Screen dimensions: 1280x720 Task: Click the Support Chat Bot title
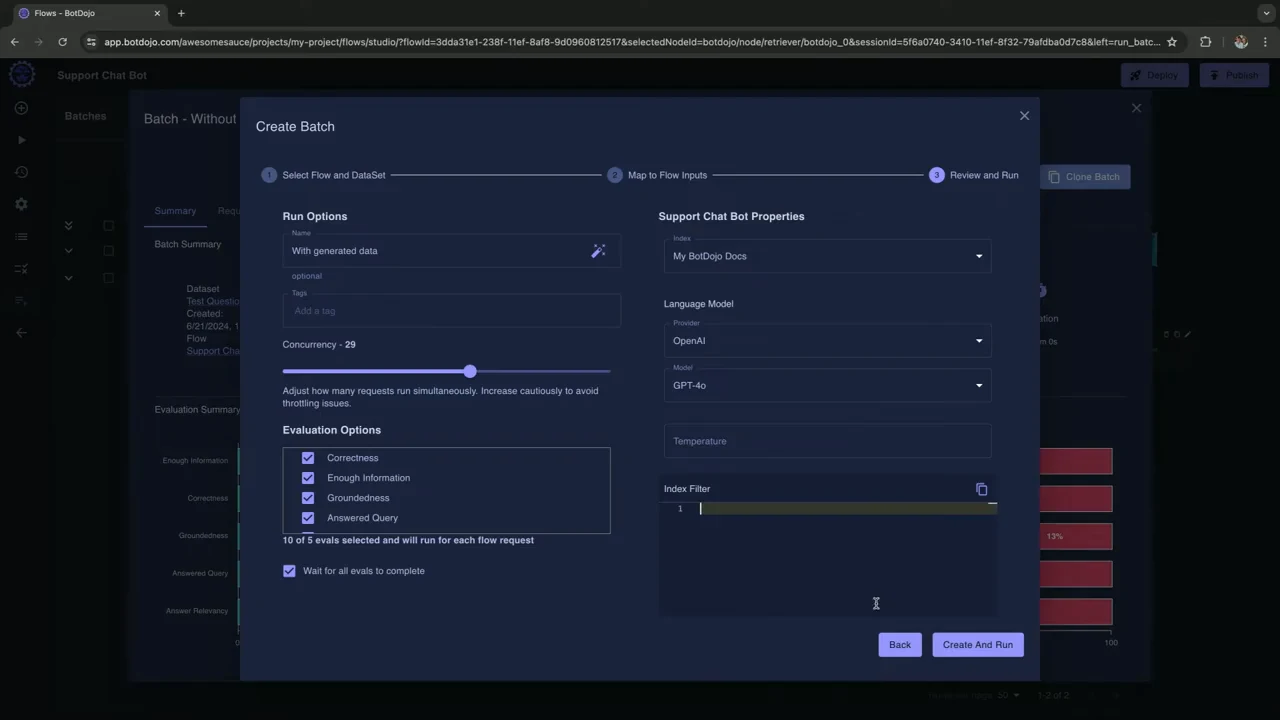coord(102,75)
